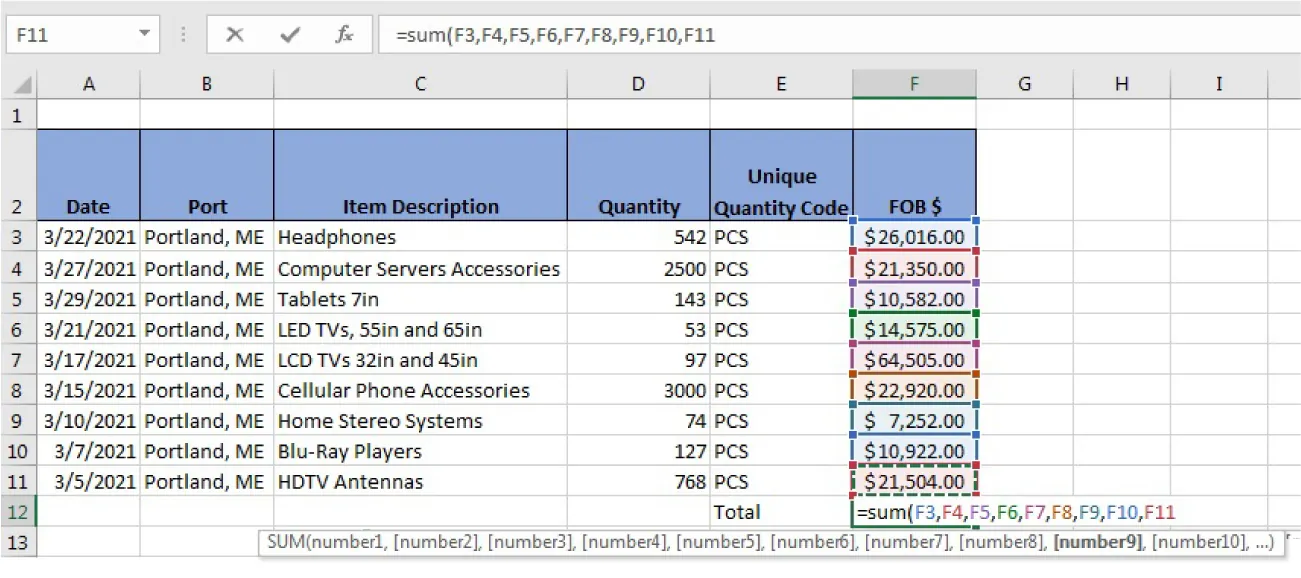Screen dimensions: 1301x578
Task: Confirm the formula with the checkmark icon
Action: click(290, 34)
